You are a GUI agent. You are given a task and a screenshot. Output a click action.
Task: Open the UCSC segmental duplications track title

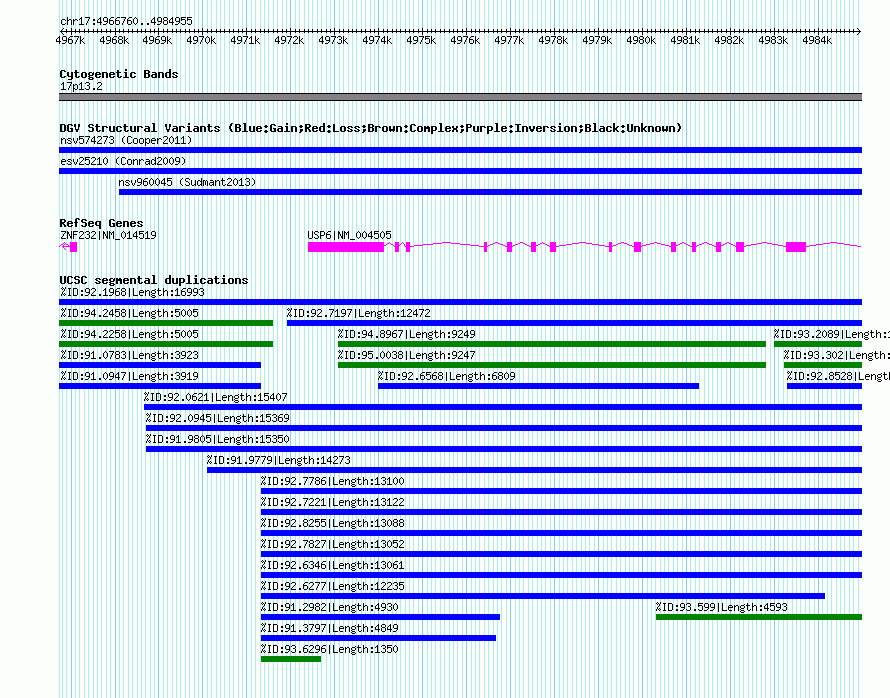[154, 280]
